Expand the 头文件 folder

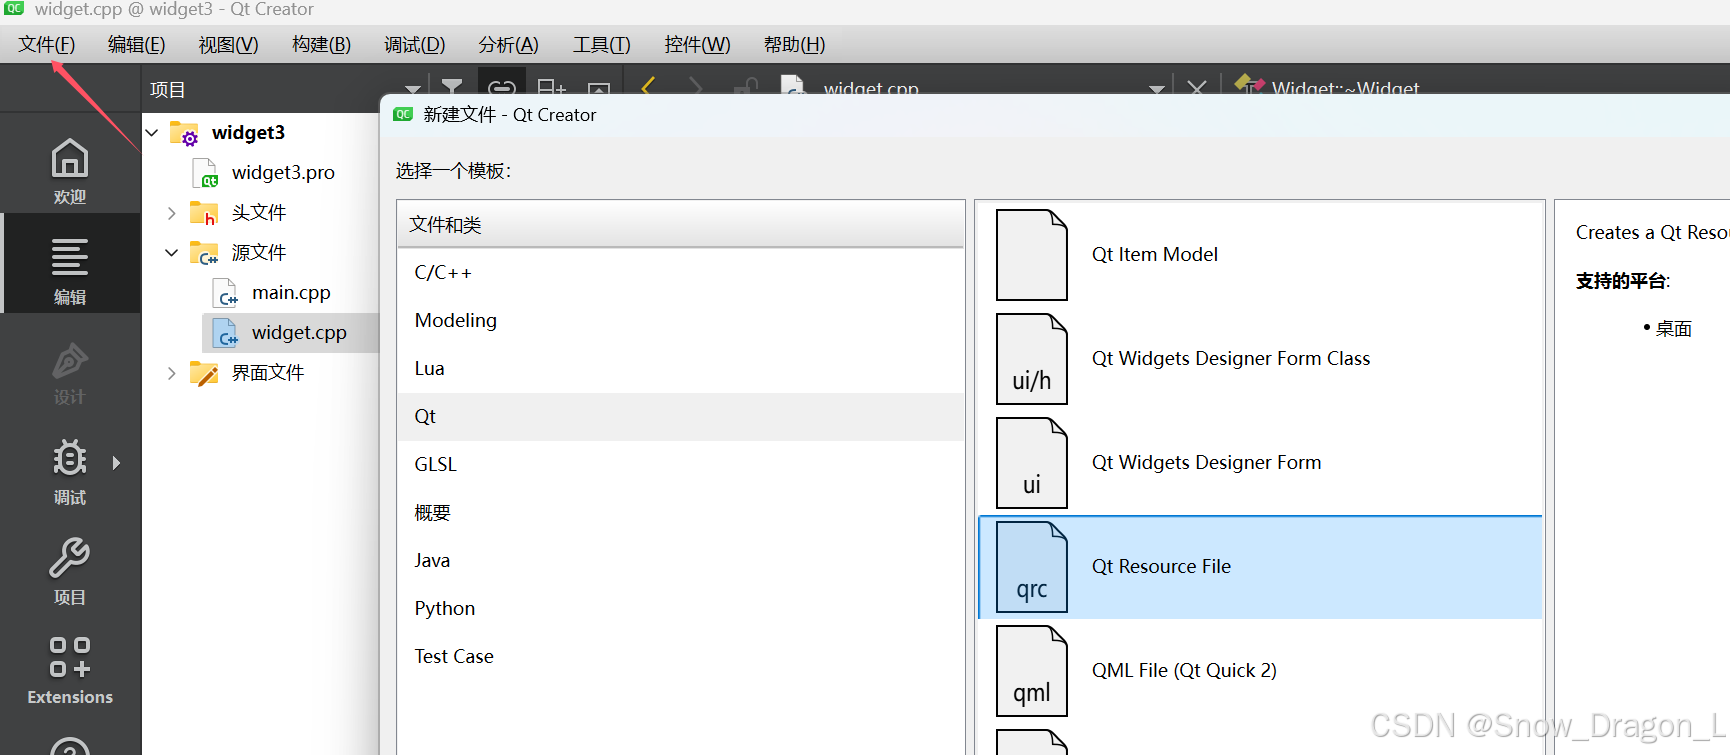[x=171, y=212]
